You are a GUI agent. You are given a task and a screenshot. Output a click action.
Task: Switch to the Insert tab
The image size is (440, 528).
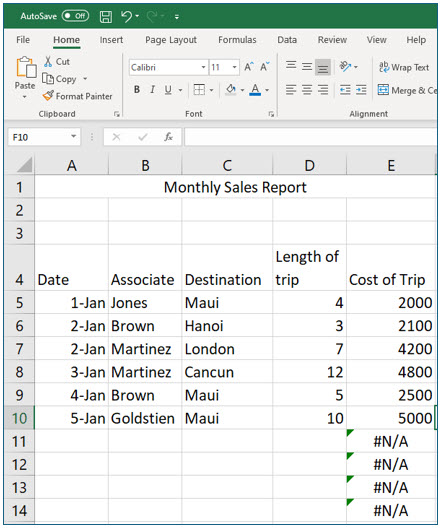point(111,40)
